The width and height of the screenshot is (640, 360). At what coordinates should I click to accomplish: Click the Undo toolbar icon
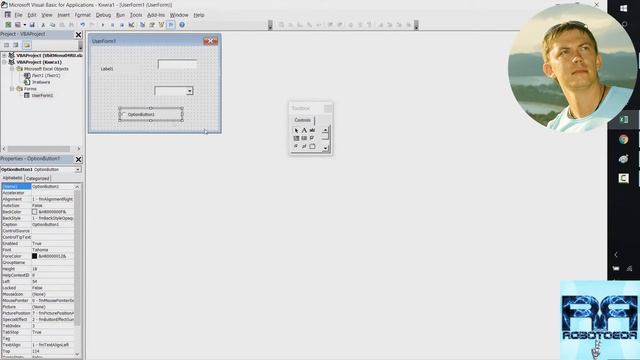[x=82, y=25]
